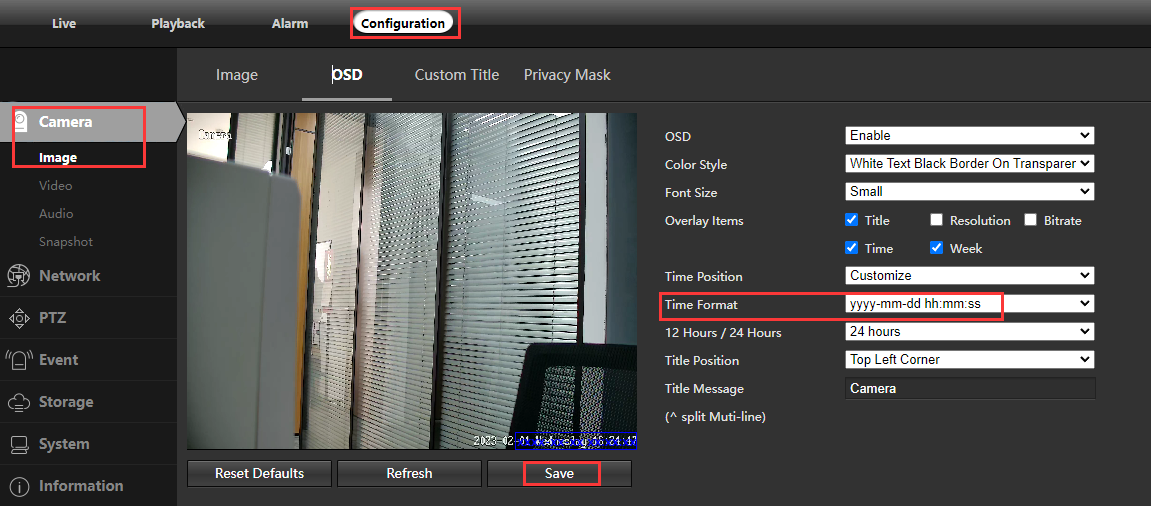The width and height of the screenshot is (1151, 506).
Task: Switch to the Privacy Mask tab
Action: coord(567,75)
